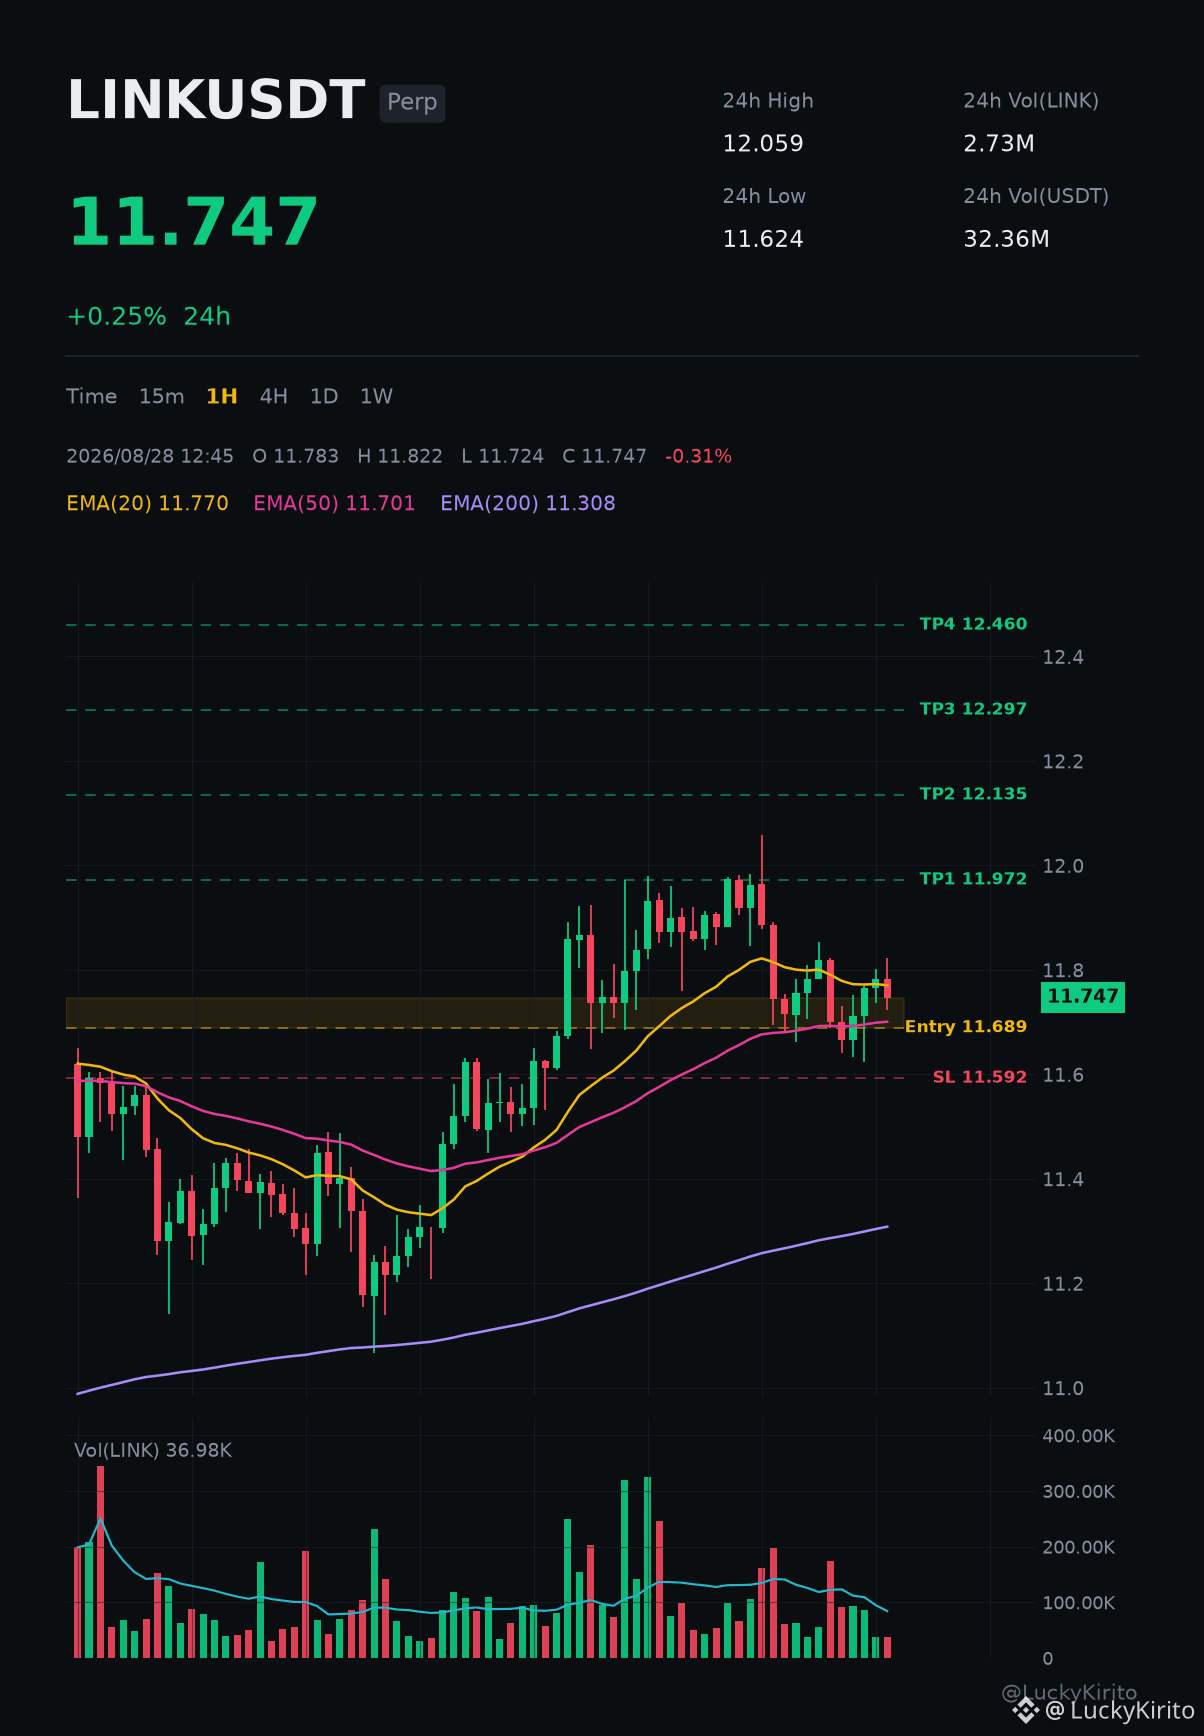Image resolution: width=1204 pixels, height=1736 pixels.
Task: Switch chart to 4H interval
Action: point(273,397)
